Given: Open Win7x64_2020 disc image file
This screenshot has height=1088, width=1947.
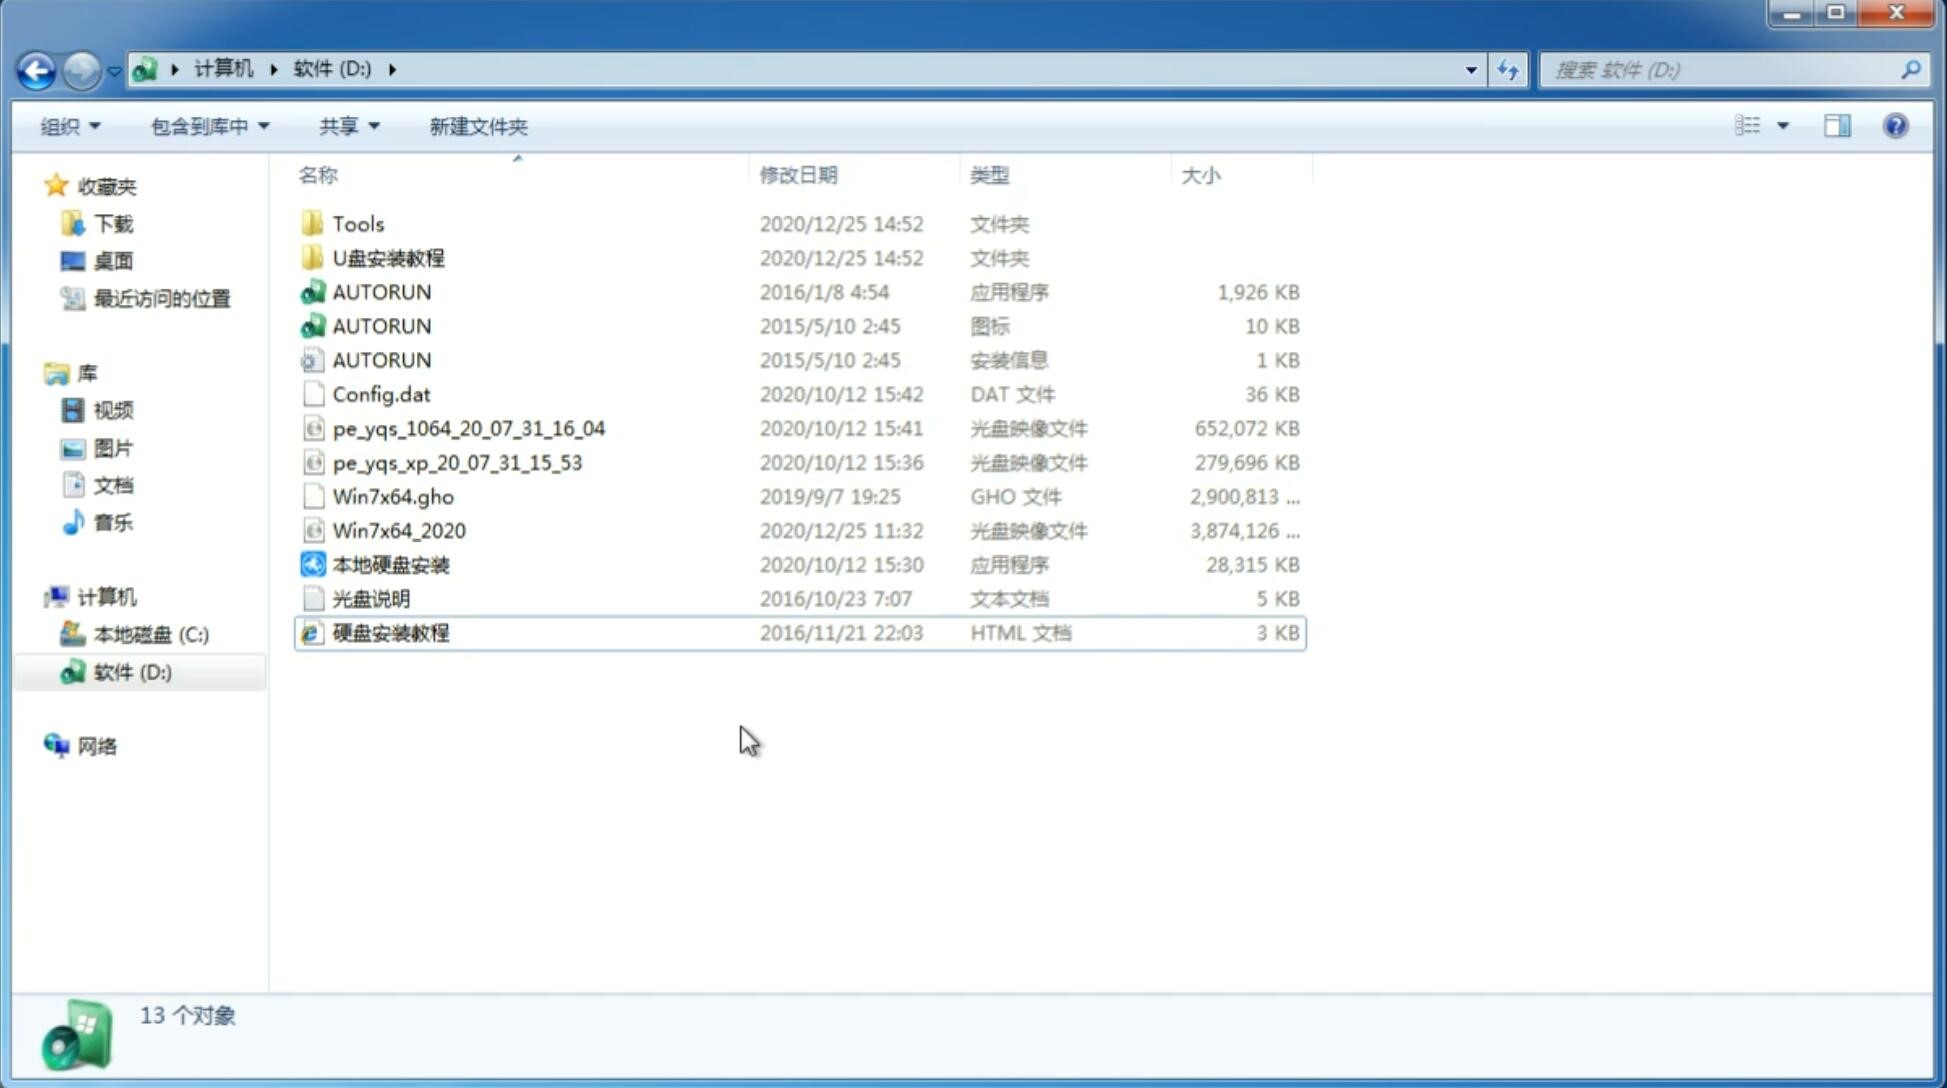Looking at the screenshot, I should tap(398, 531).
